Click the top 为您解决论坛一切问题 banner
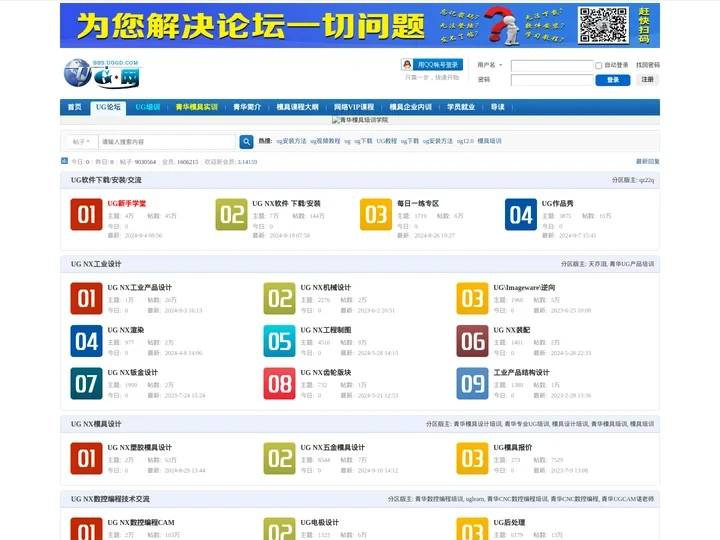The image size is (720, 540). click(360, 25)
